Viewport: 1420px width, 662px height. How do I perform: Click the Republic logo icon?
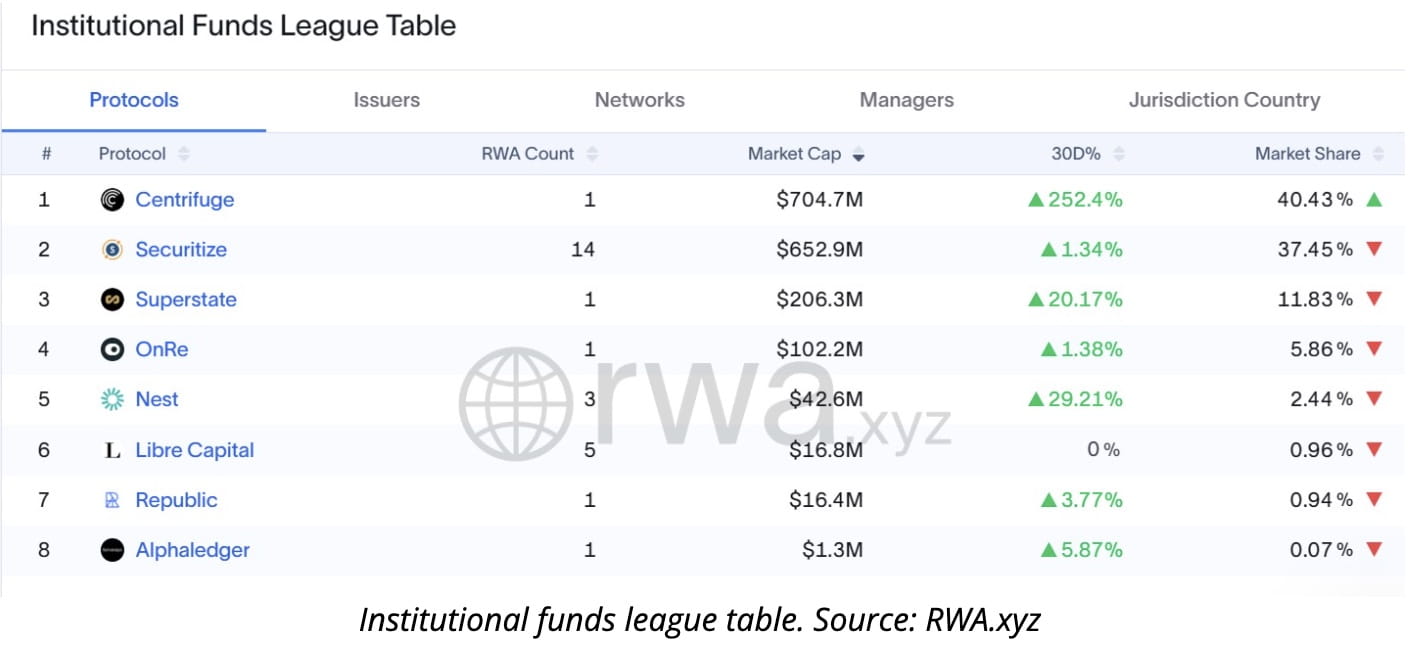tap(112, 501)
